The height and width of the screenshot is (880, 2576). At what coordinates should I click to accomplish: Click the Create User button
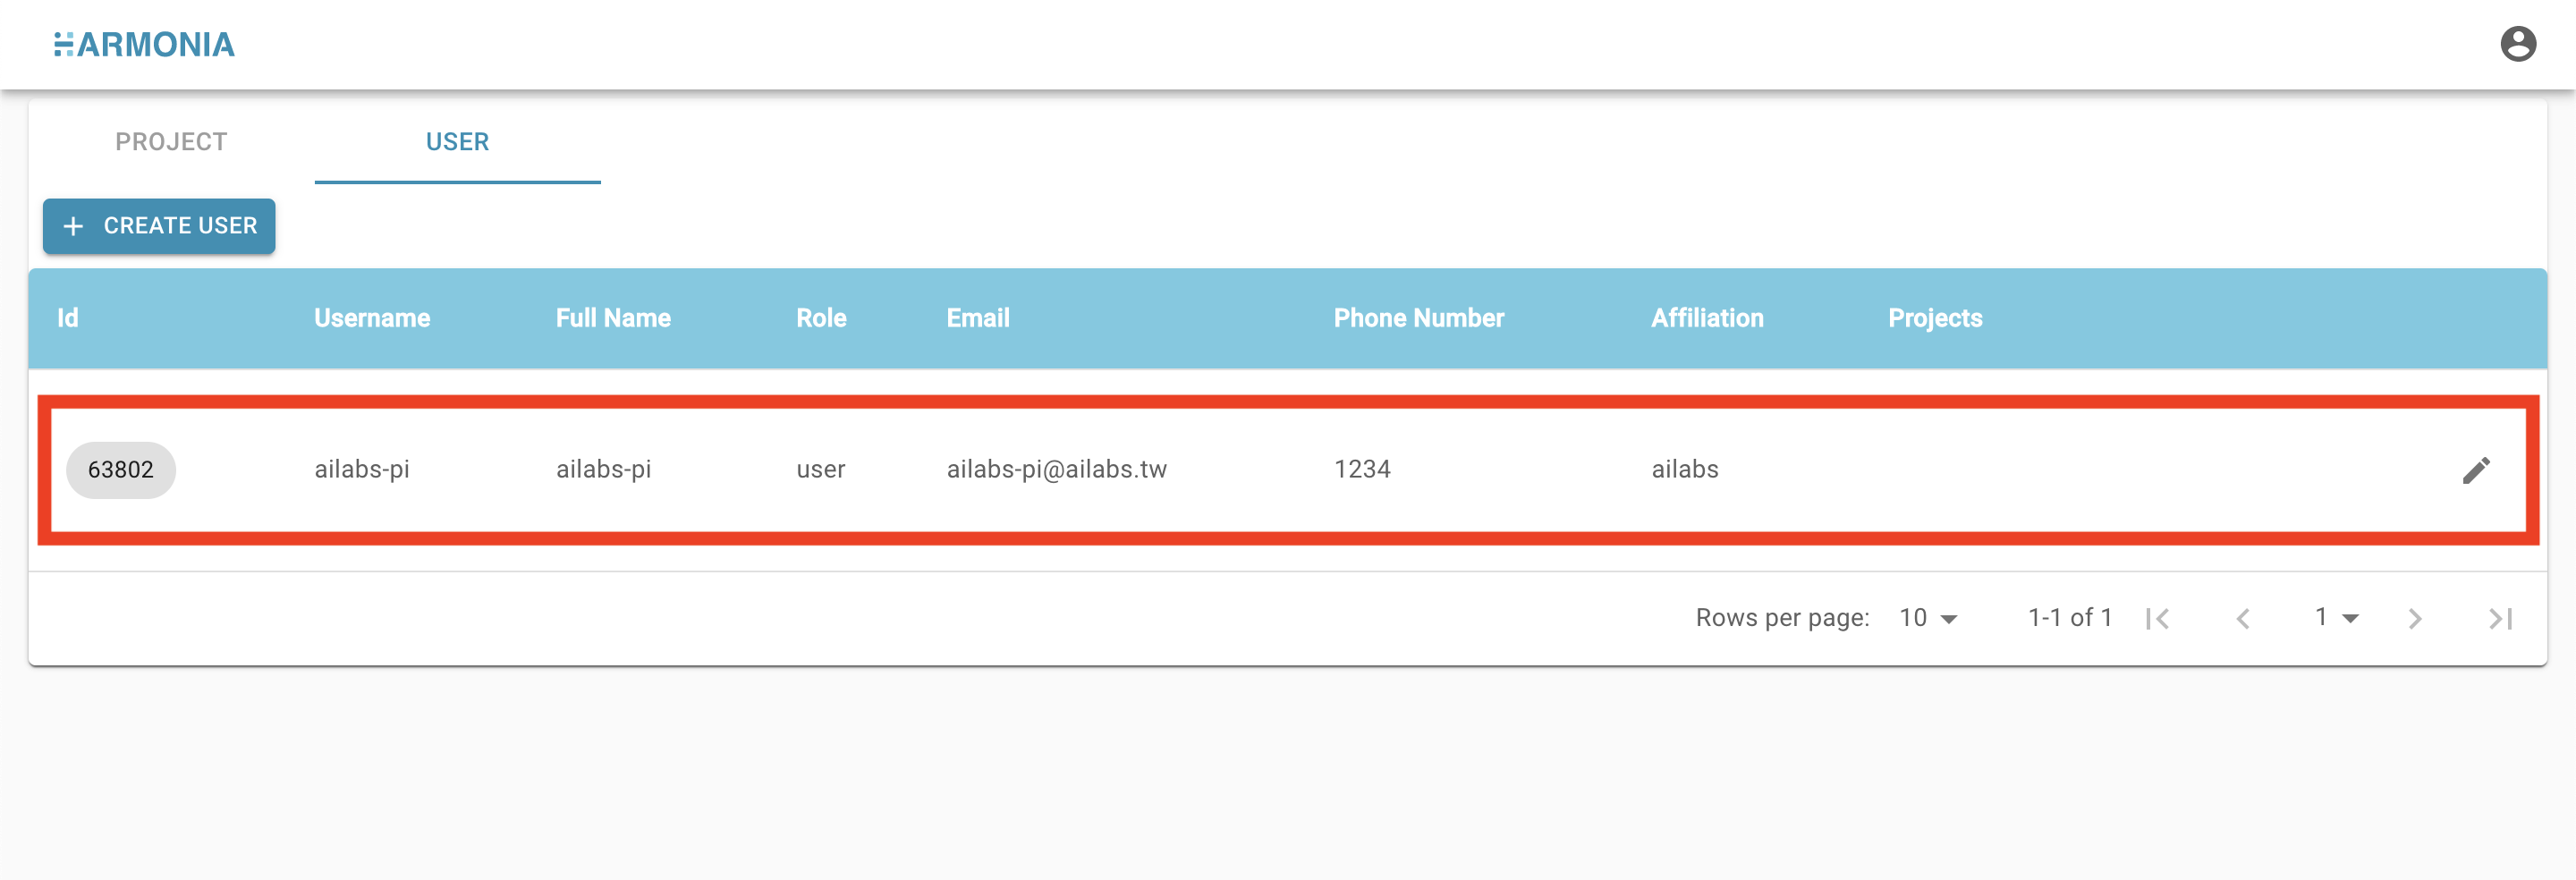pyautogui.click(x=159, y=226)
